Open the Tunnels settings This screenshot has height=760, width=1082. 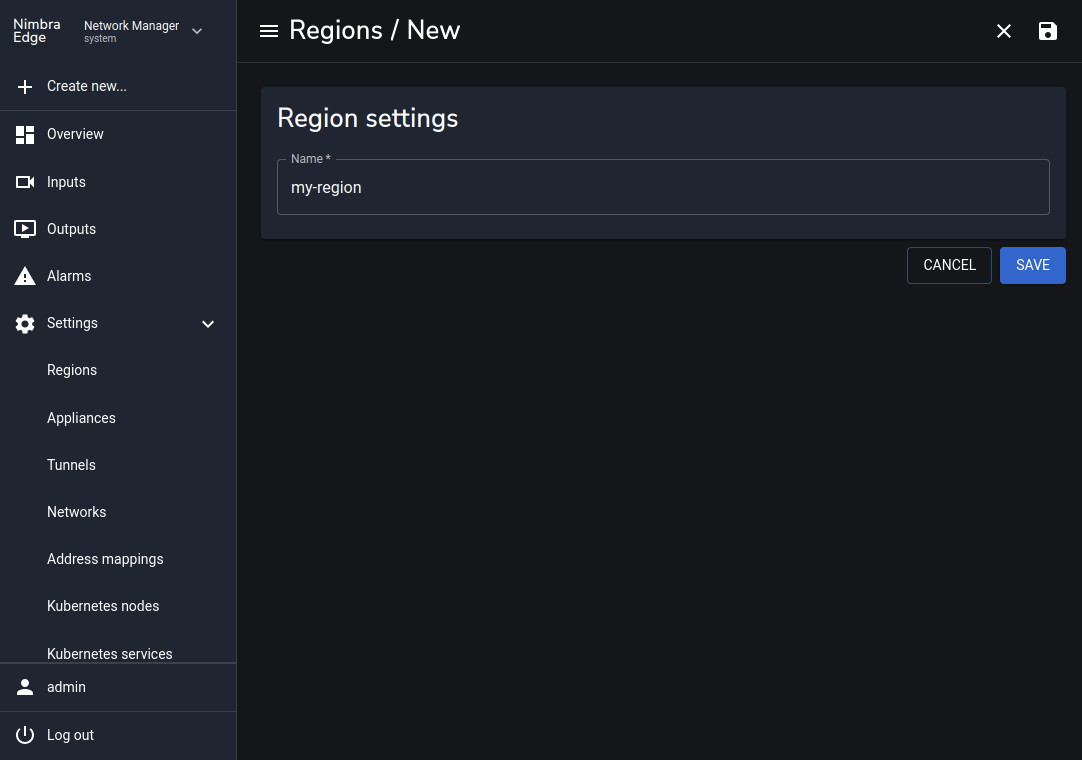click(x=71, y=465)
